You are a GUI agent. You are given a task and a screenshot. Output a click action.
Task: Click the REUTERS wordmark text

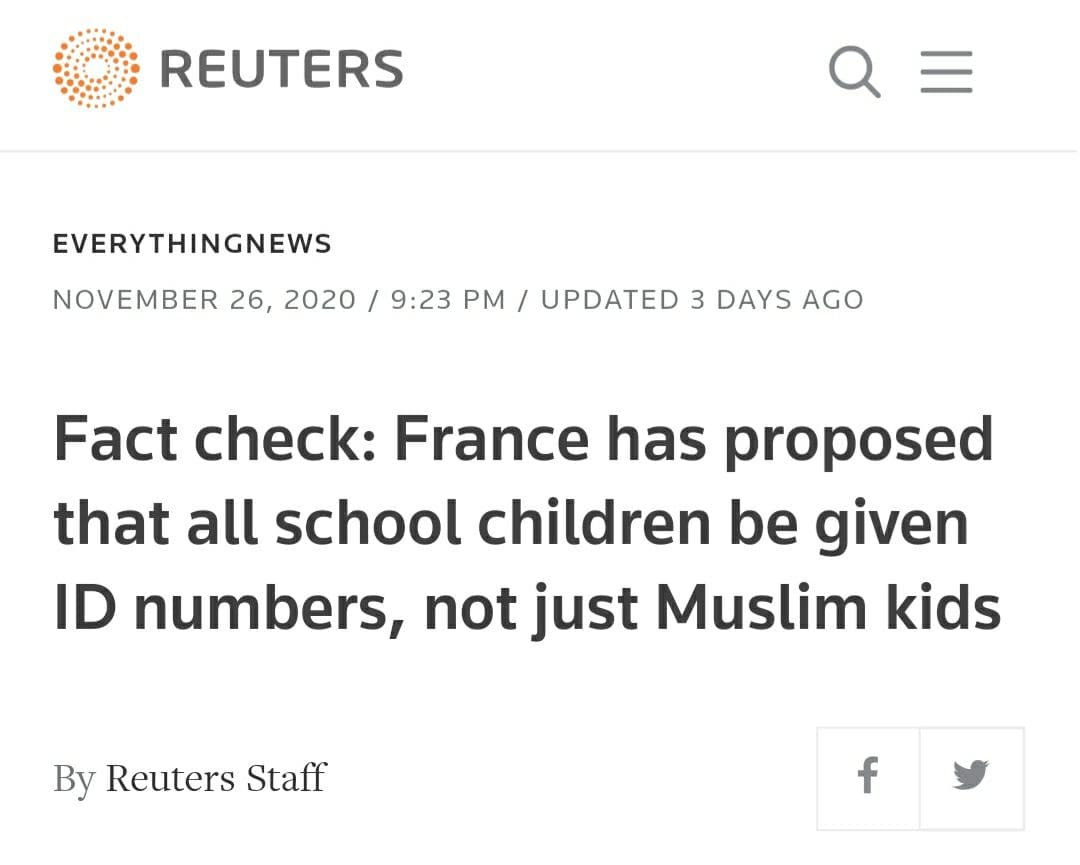click(x=281, y=70)
